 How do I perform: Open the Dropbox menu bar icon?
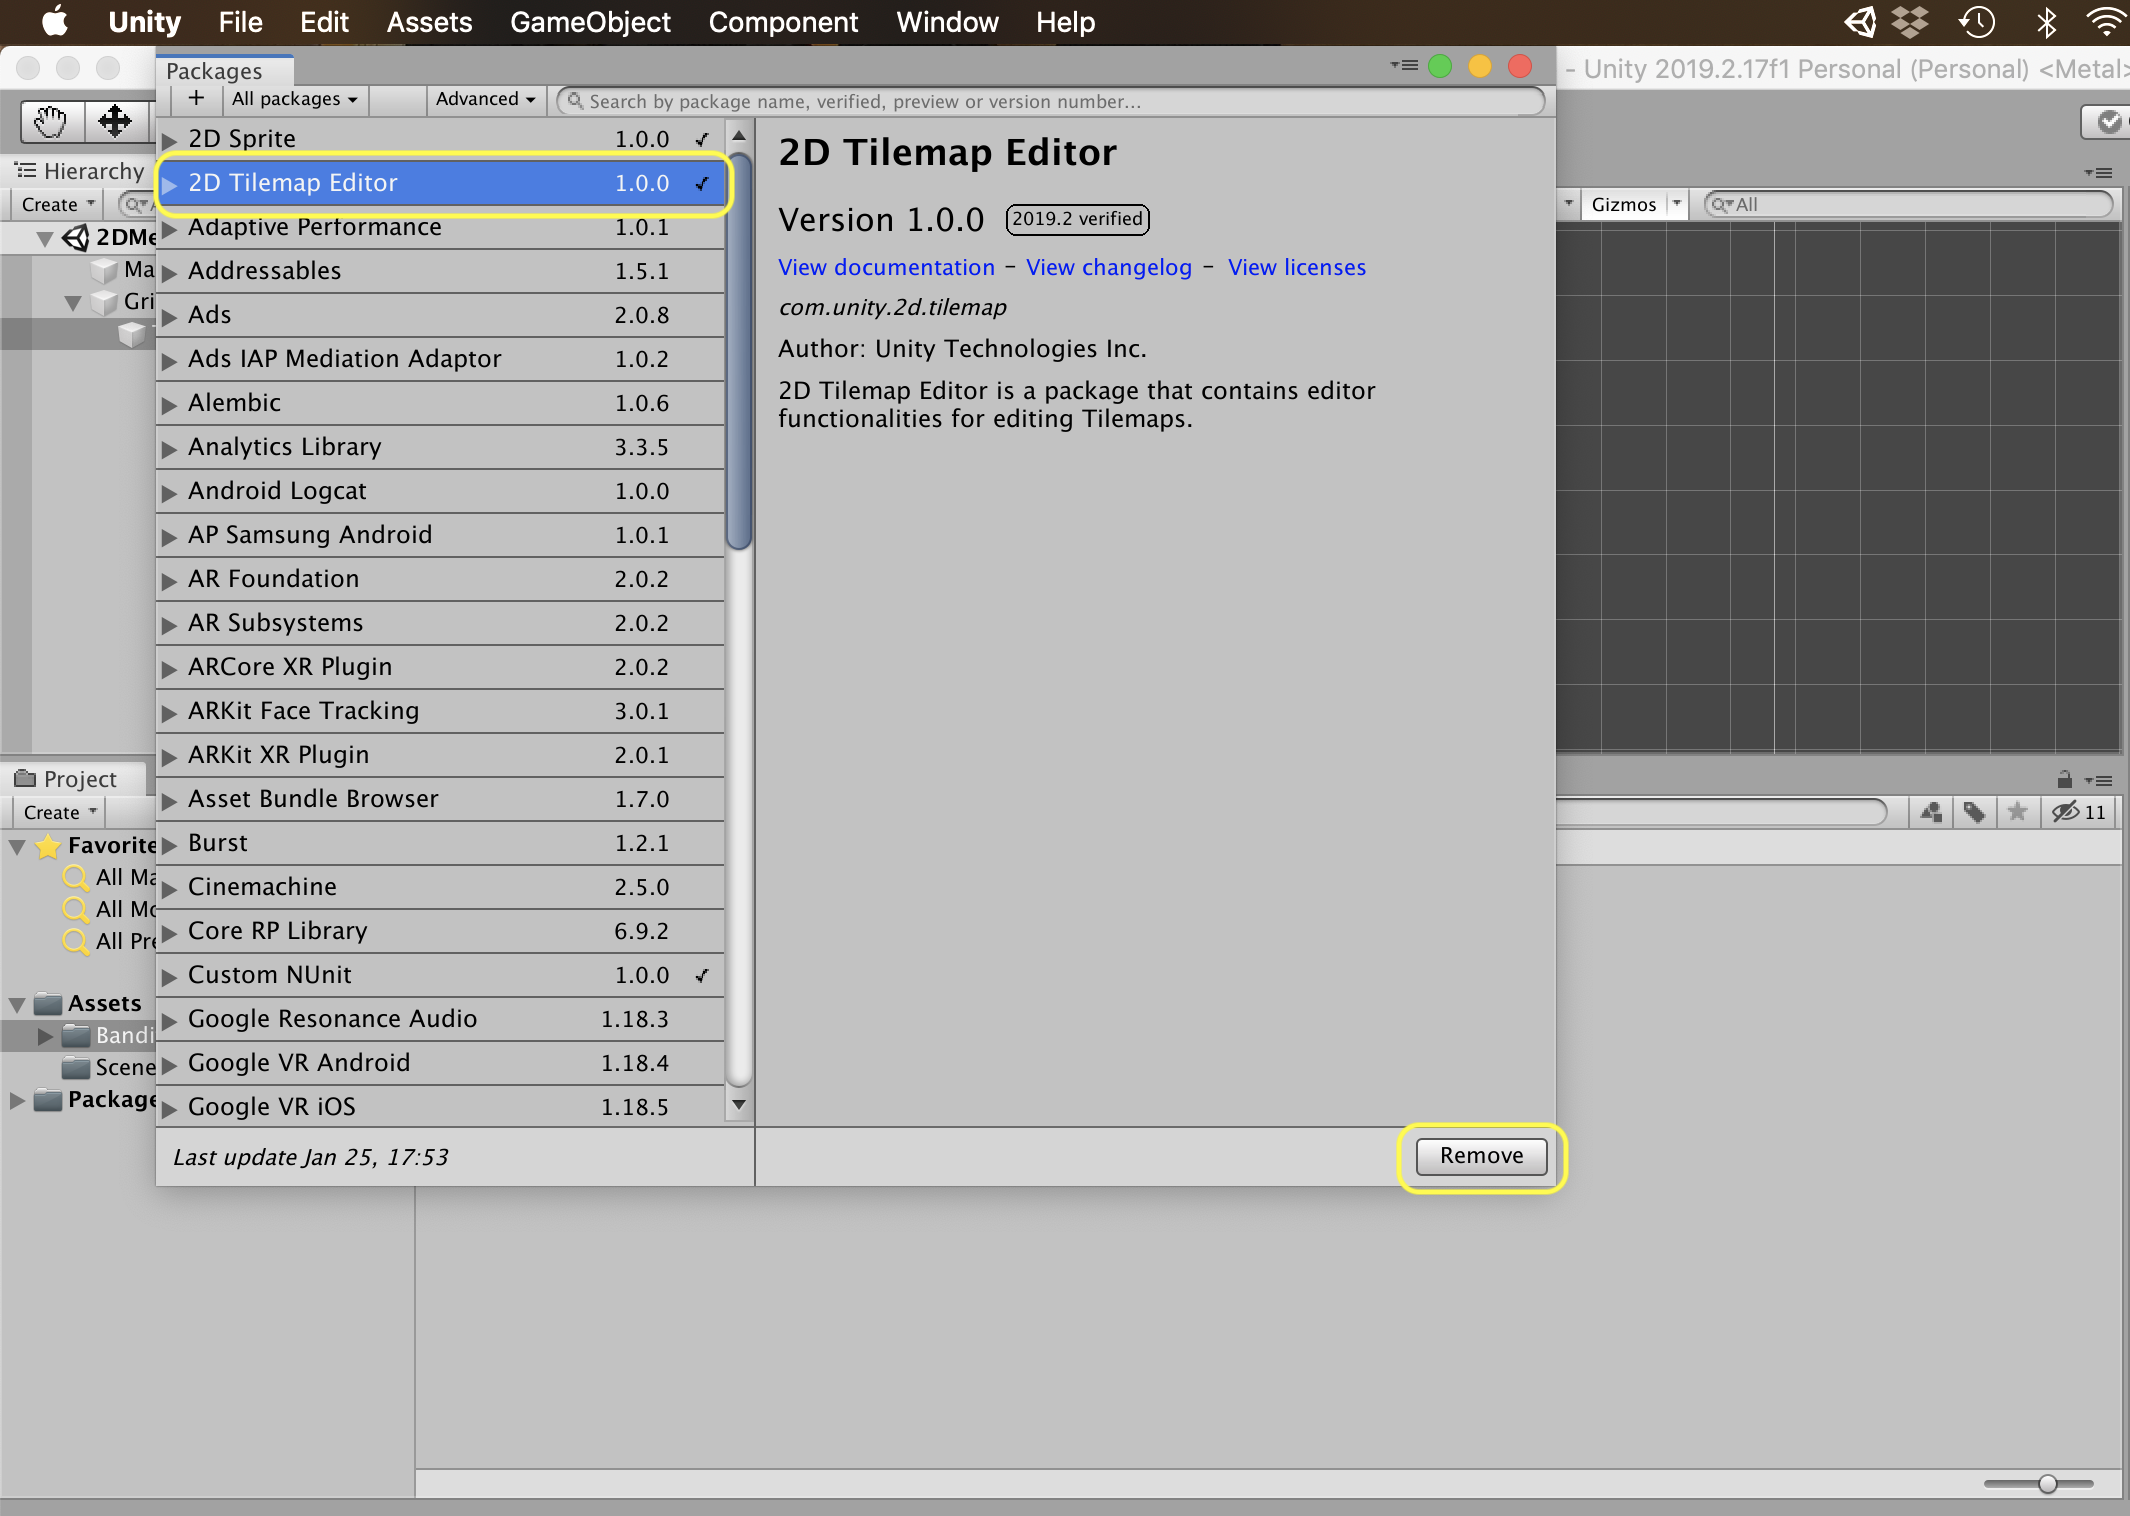[1910, 22]
